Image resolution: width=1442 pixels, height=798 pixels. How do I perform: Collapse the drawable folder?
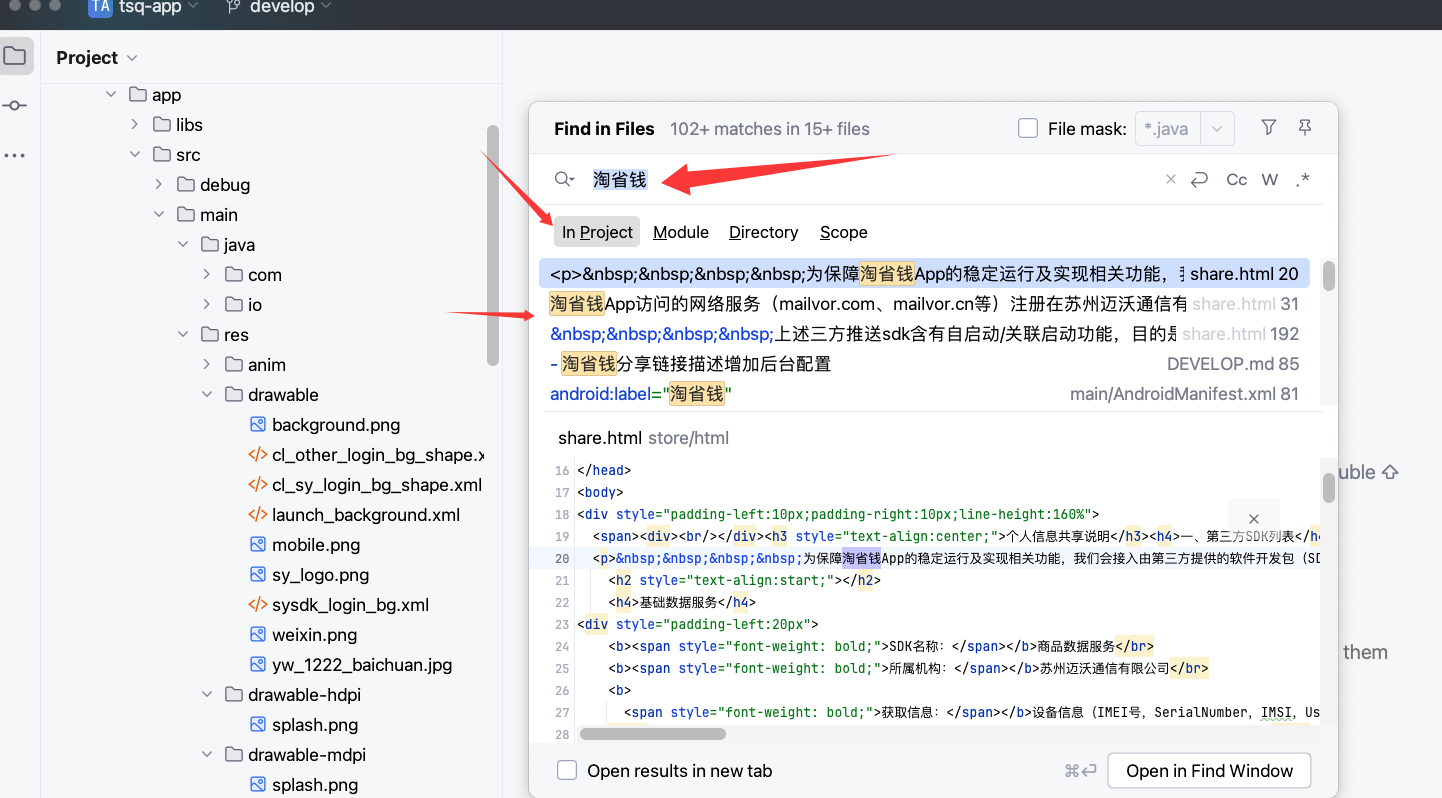(207, 395)
